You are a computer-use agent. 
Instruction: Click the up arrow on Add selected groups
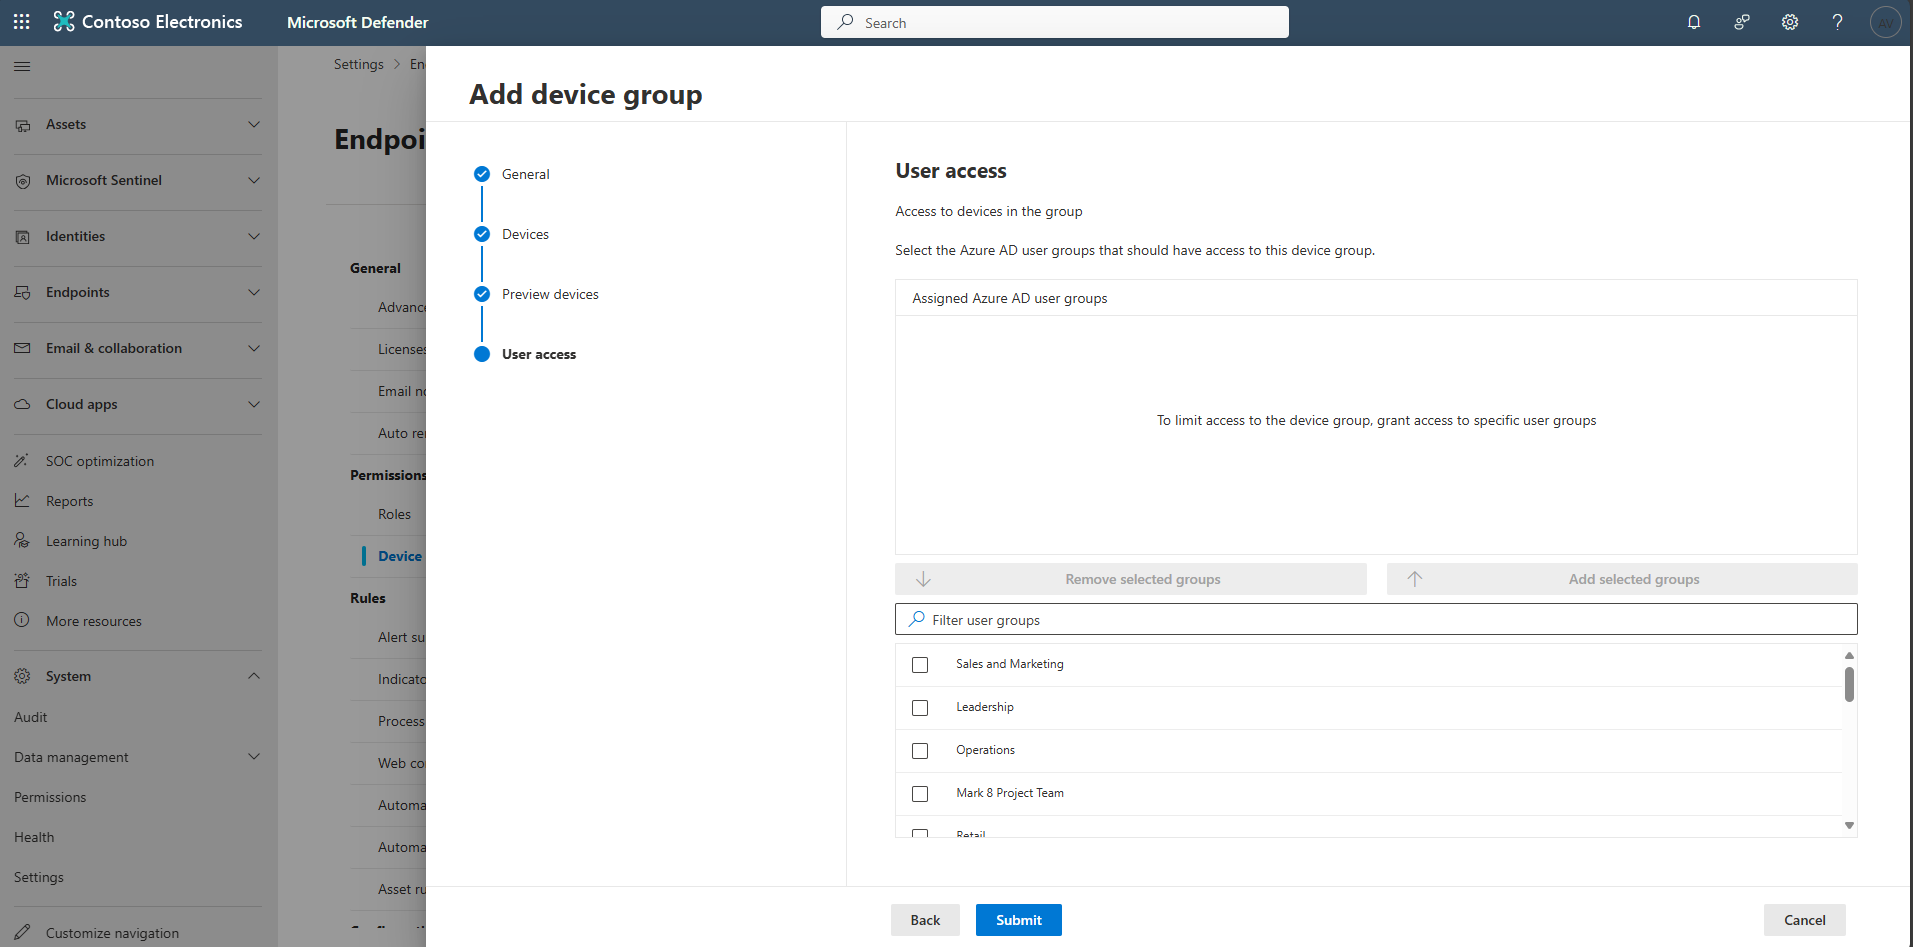click(x=1414, y=579)
